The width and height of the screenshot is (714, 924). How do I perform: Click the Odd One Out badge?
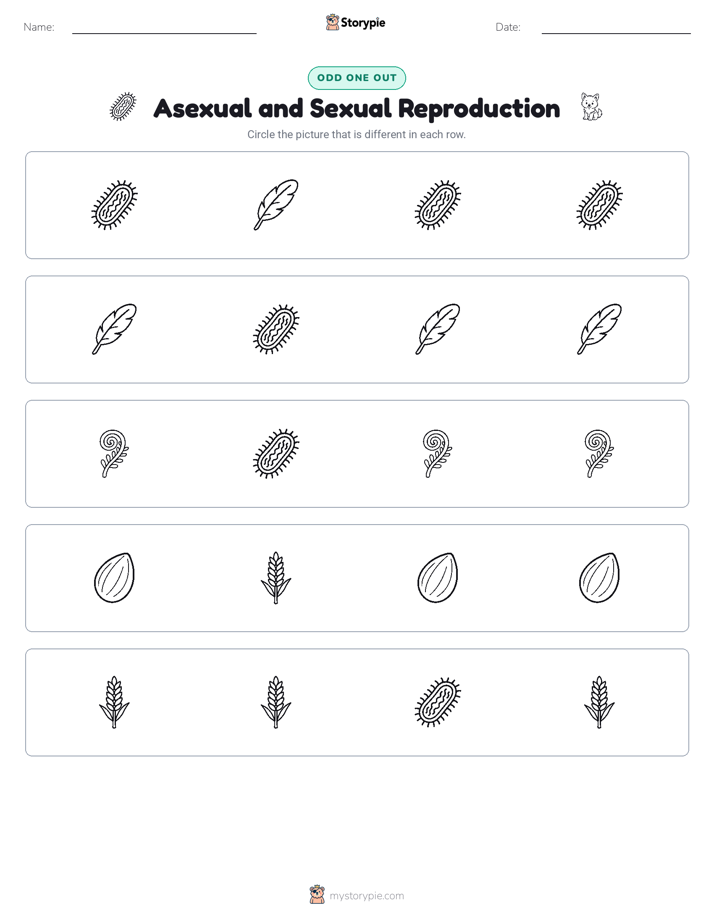(x=356, y=78)
